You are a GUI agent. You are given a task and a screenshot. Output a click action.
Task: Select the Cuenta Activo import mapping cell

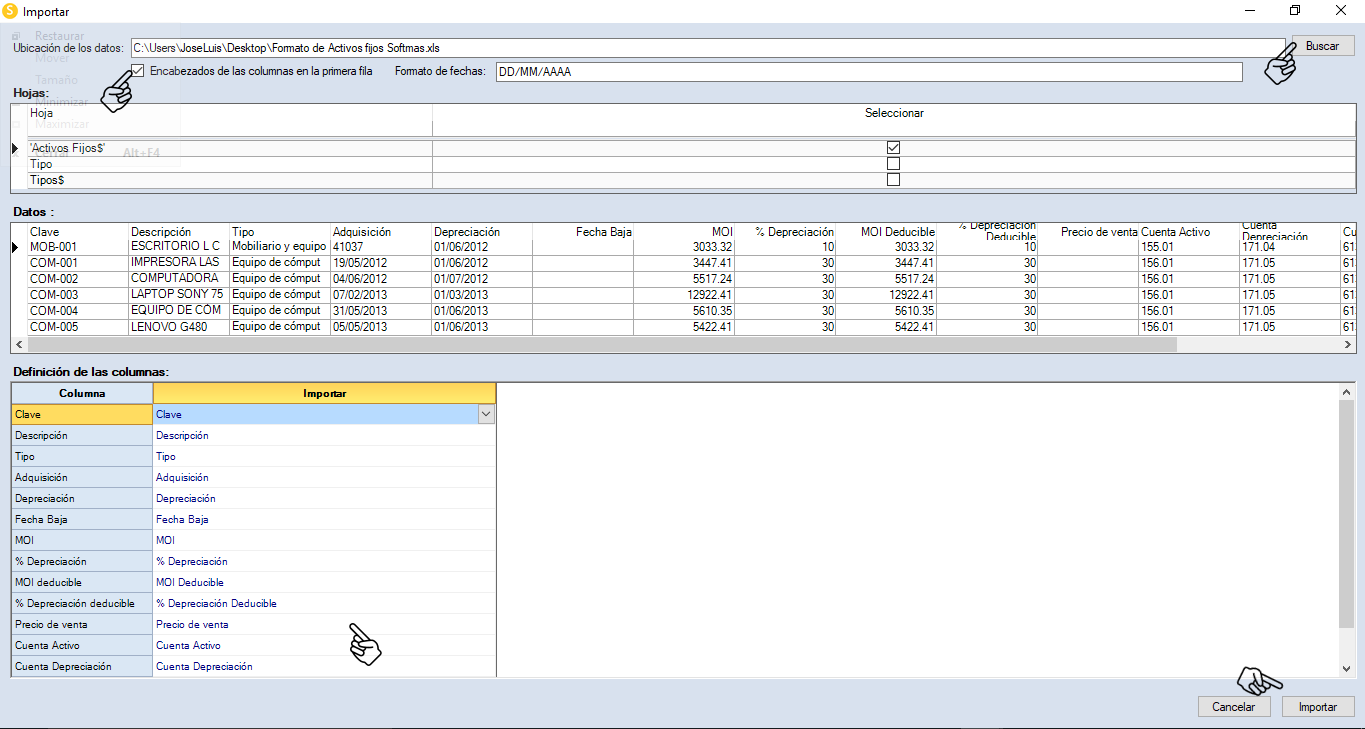tap(324, 645)
